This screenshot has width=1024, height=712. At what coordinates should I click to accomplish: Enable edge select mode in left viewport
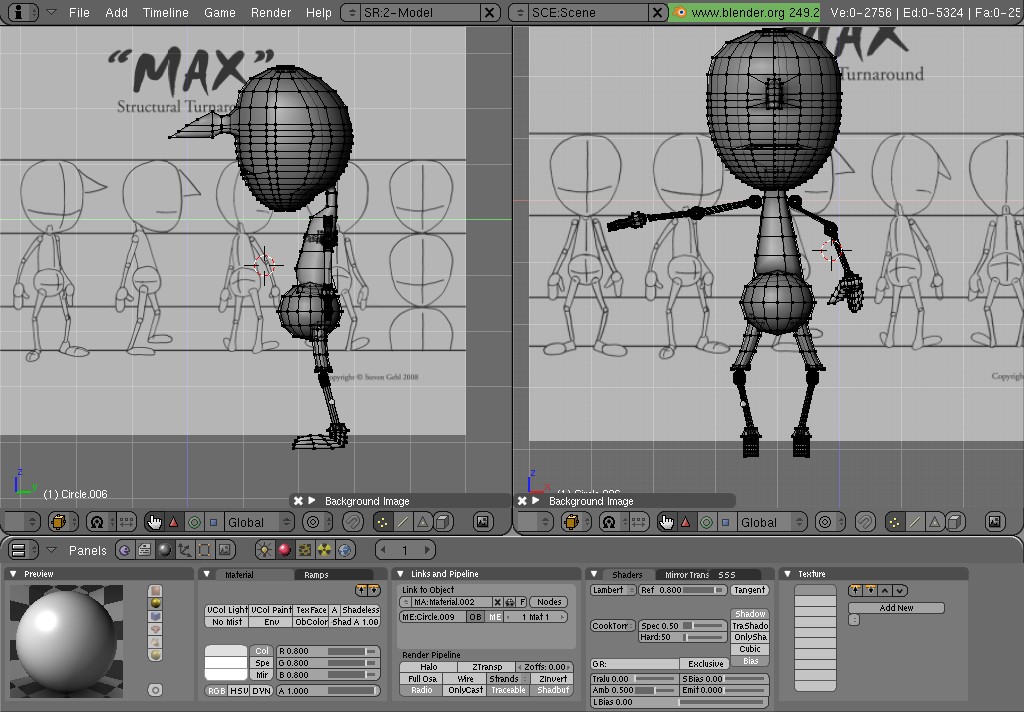403,522
